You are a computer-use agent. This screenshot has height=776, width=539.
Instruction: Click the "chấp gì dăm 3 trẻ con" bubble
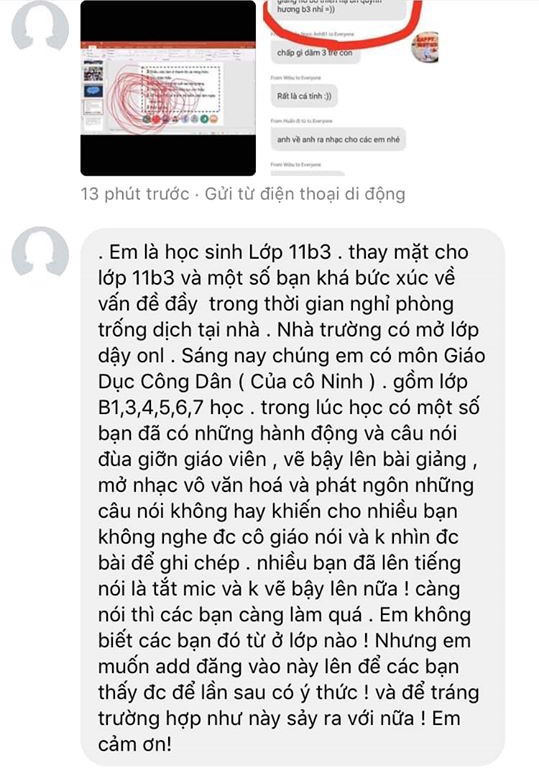[x=315, y=52]
